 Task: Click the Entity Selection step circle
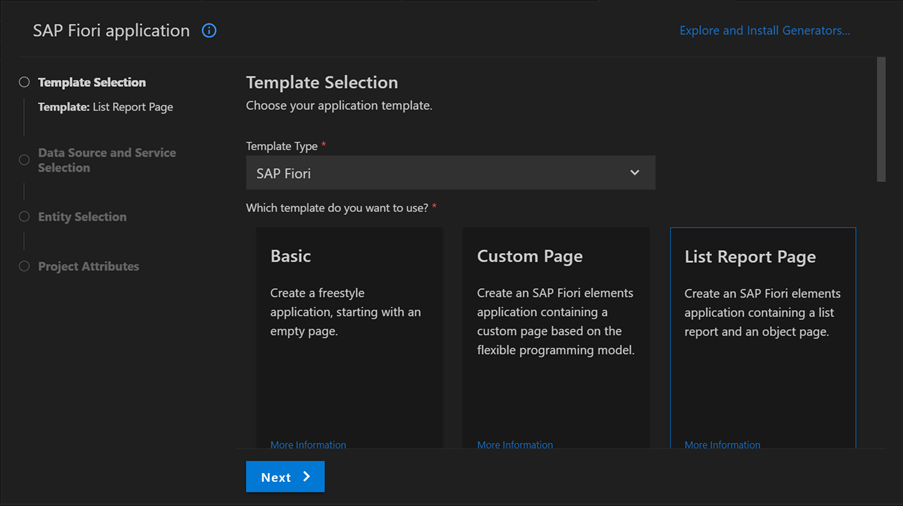[24, 216]
